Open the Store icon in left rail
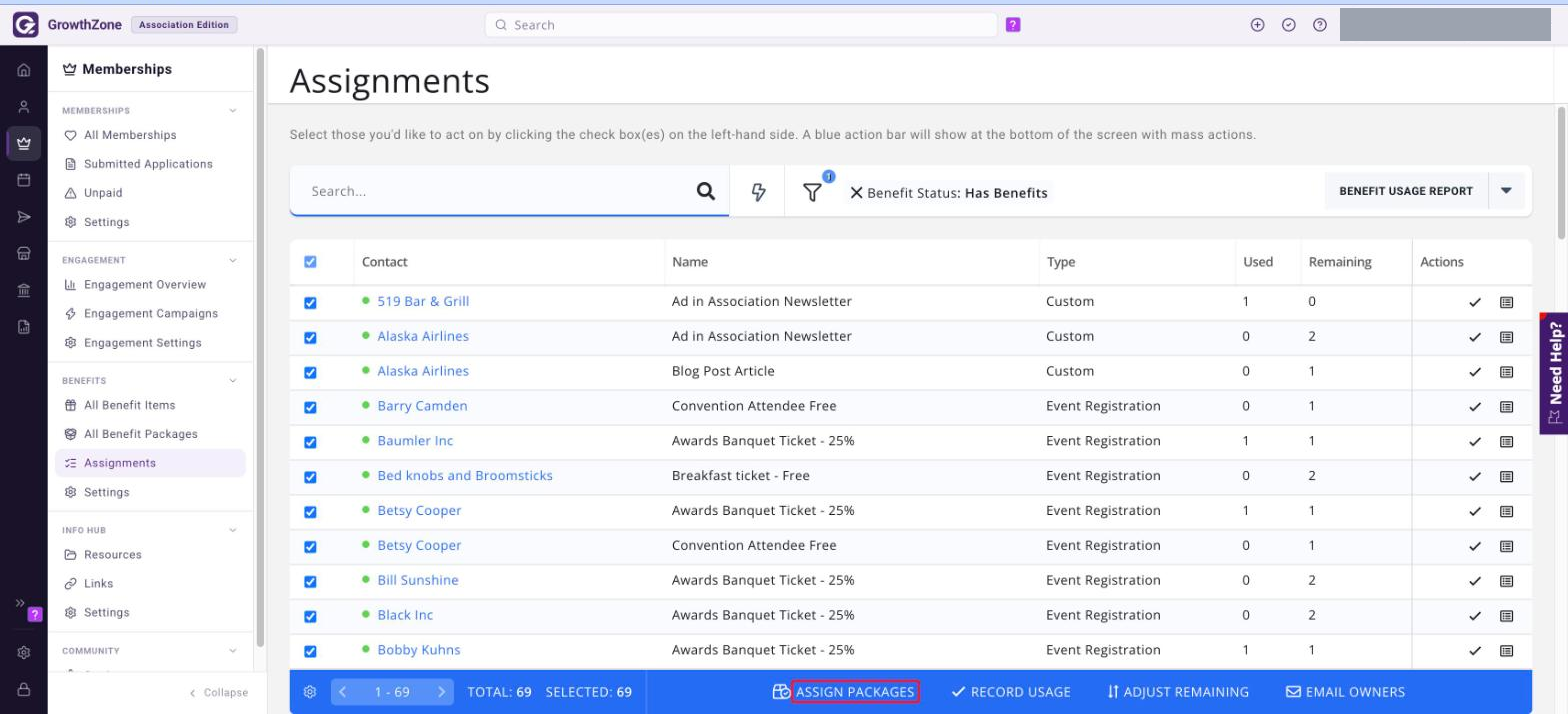The width and height of the screenshot is (1568, 714). point(24,253)
